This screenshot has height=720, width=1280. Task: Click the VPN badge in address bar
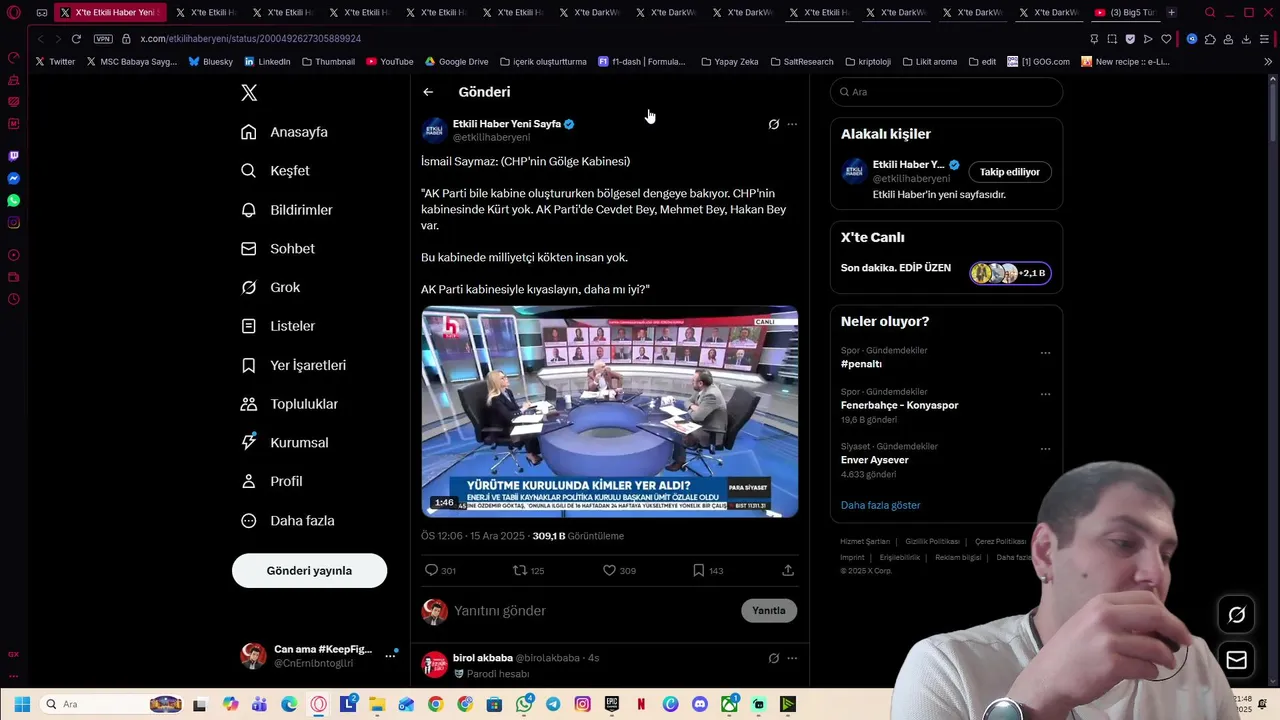pyautogui.click(x=103, y=39)
